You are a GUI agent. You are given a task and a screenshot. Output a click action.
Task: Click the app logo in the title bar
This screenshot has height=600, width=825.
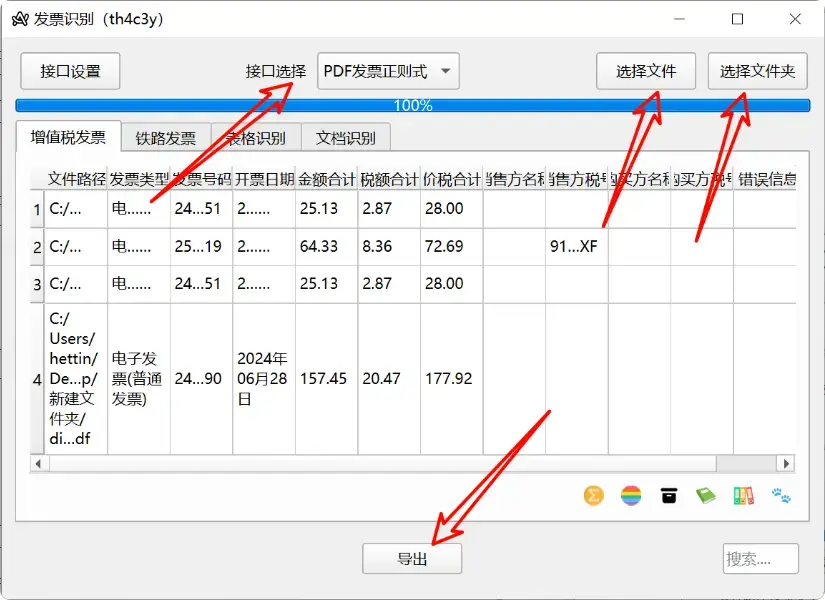click(x=20, y=18)
